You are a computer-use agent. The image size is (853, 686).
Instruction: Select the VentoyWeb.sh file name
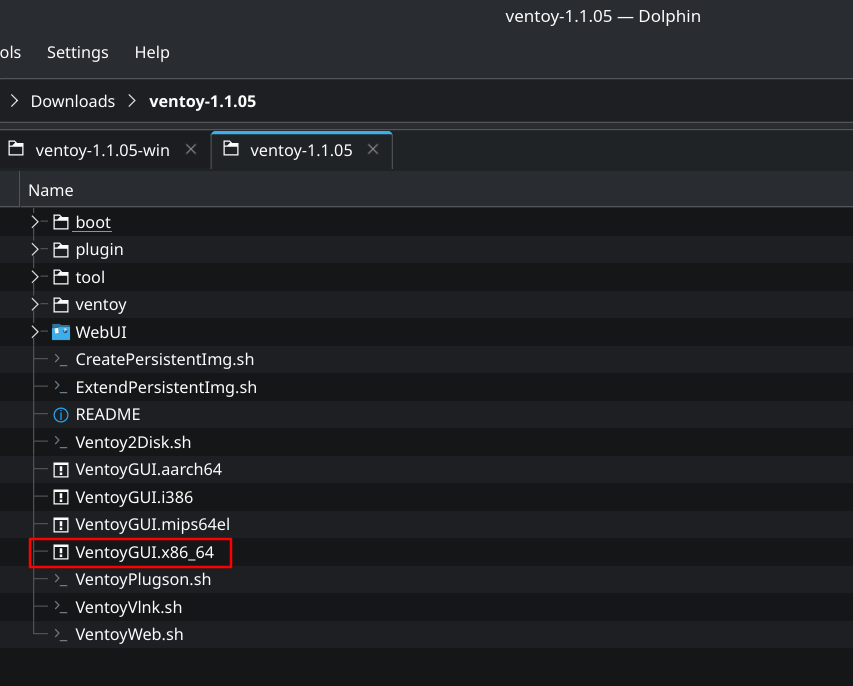(x=129, y=634)
